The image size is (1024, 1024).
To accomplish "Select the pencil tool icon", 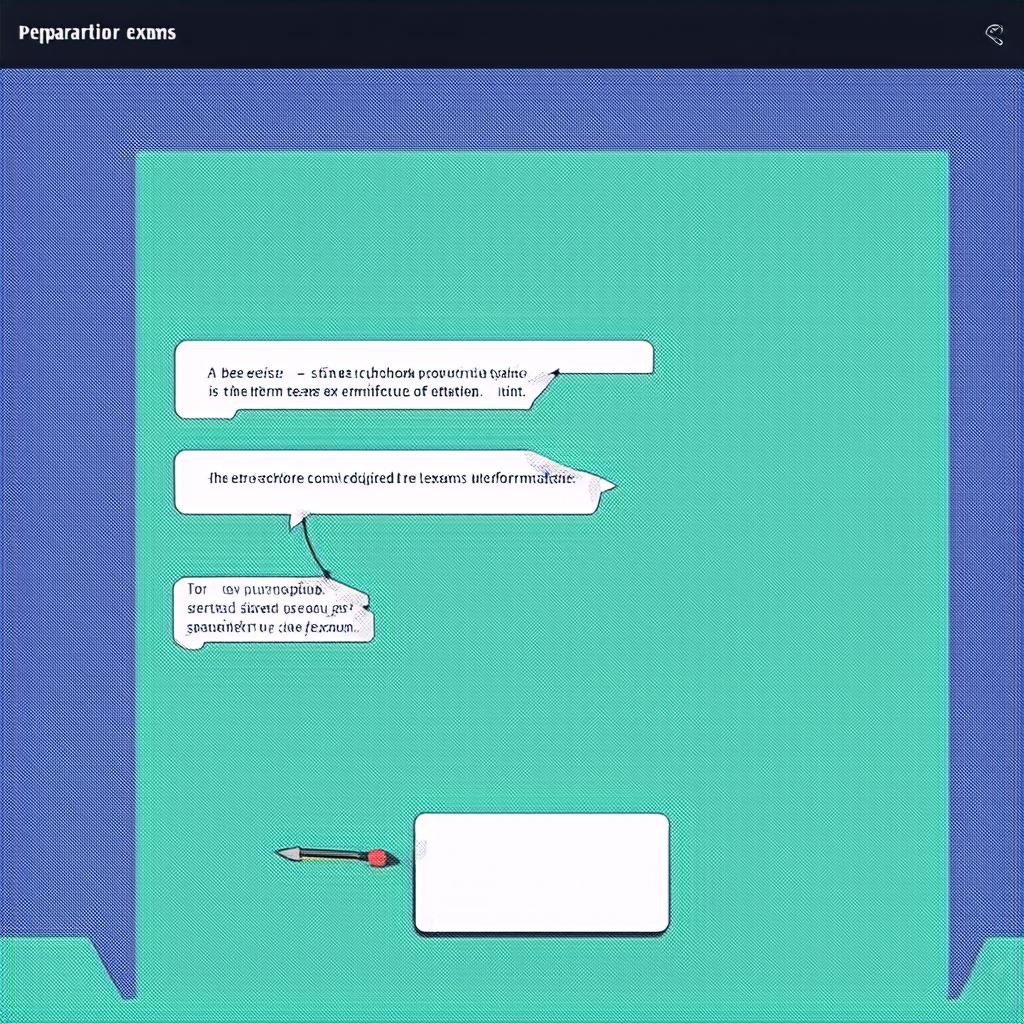I will point(335,855).
